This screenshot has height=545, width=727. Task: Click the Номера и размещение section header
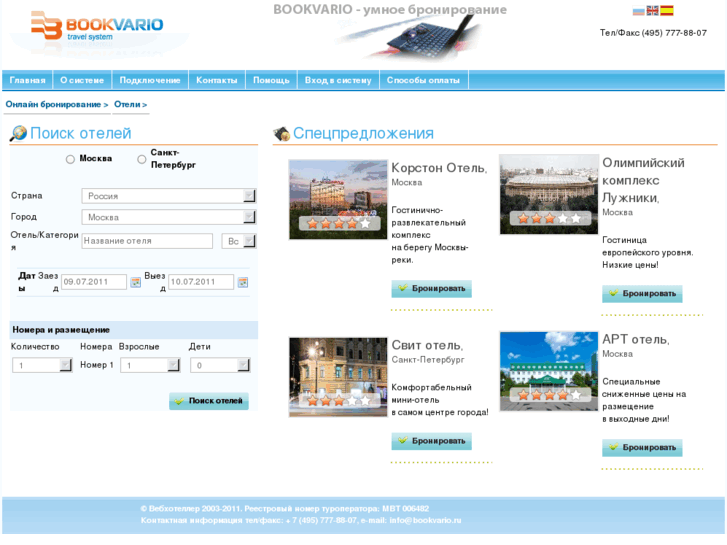coord(134,330)
